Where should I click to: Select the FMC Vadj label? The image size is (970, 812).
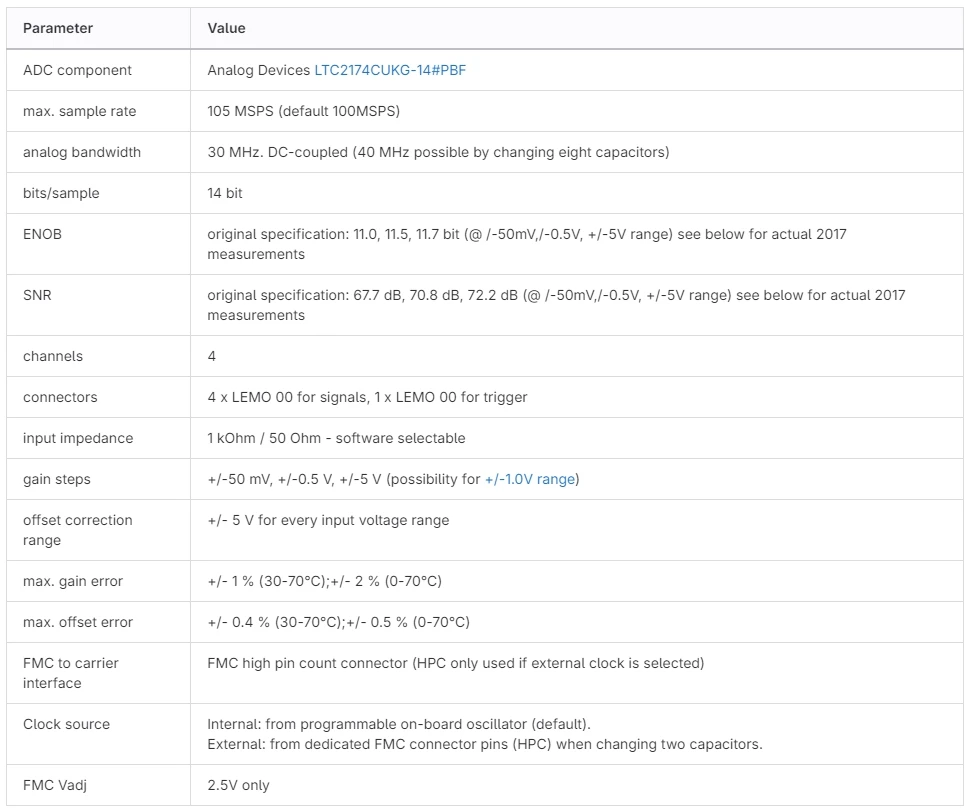tap(54, 785)
